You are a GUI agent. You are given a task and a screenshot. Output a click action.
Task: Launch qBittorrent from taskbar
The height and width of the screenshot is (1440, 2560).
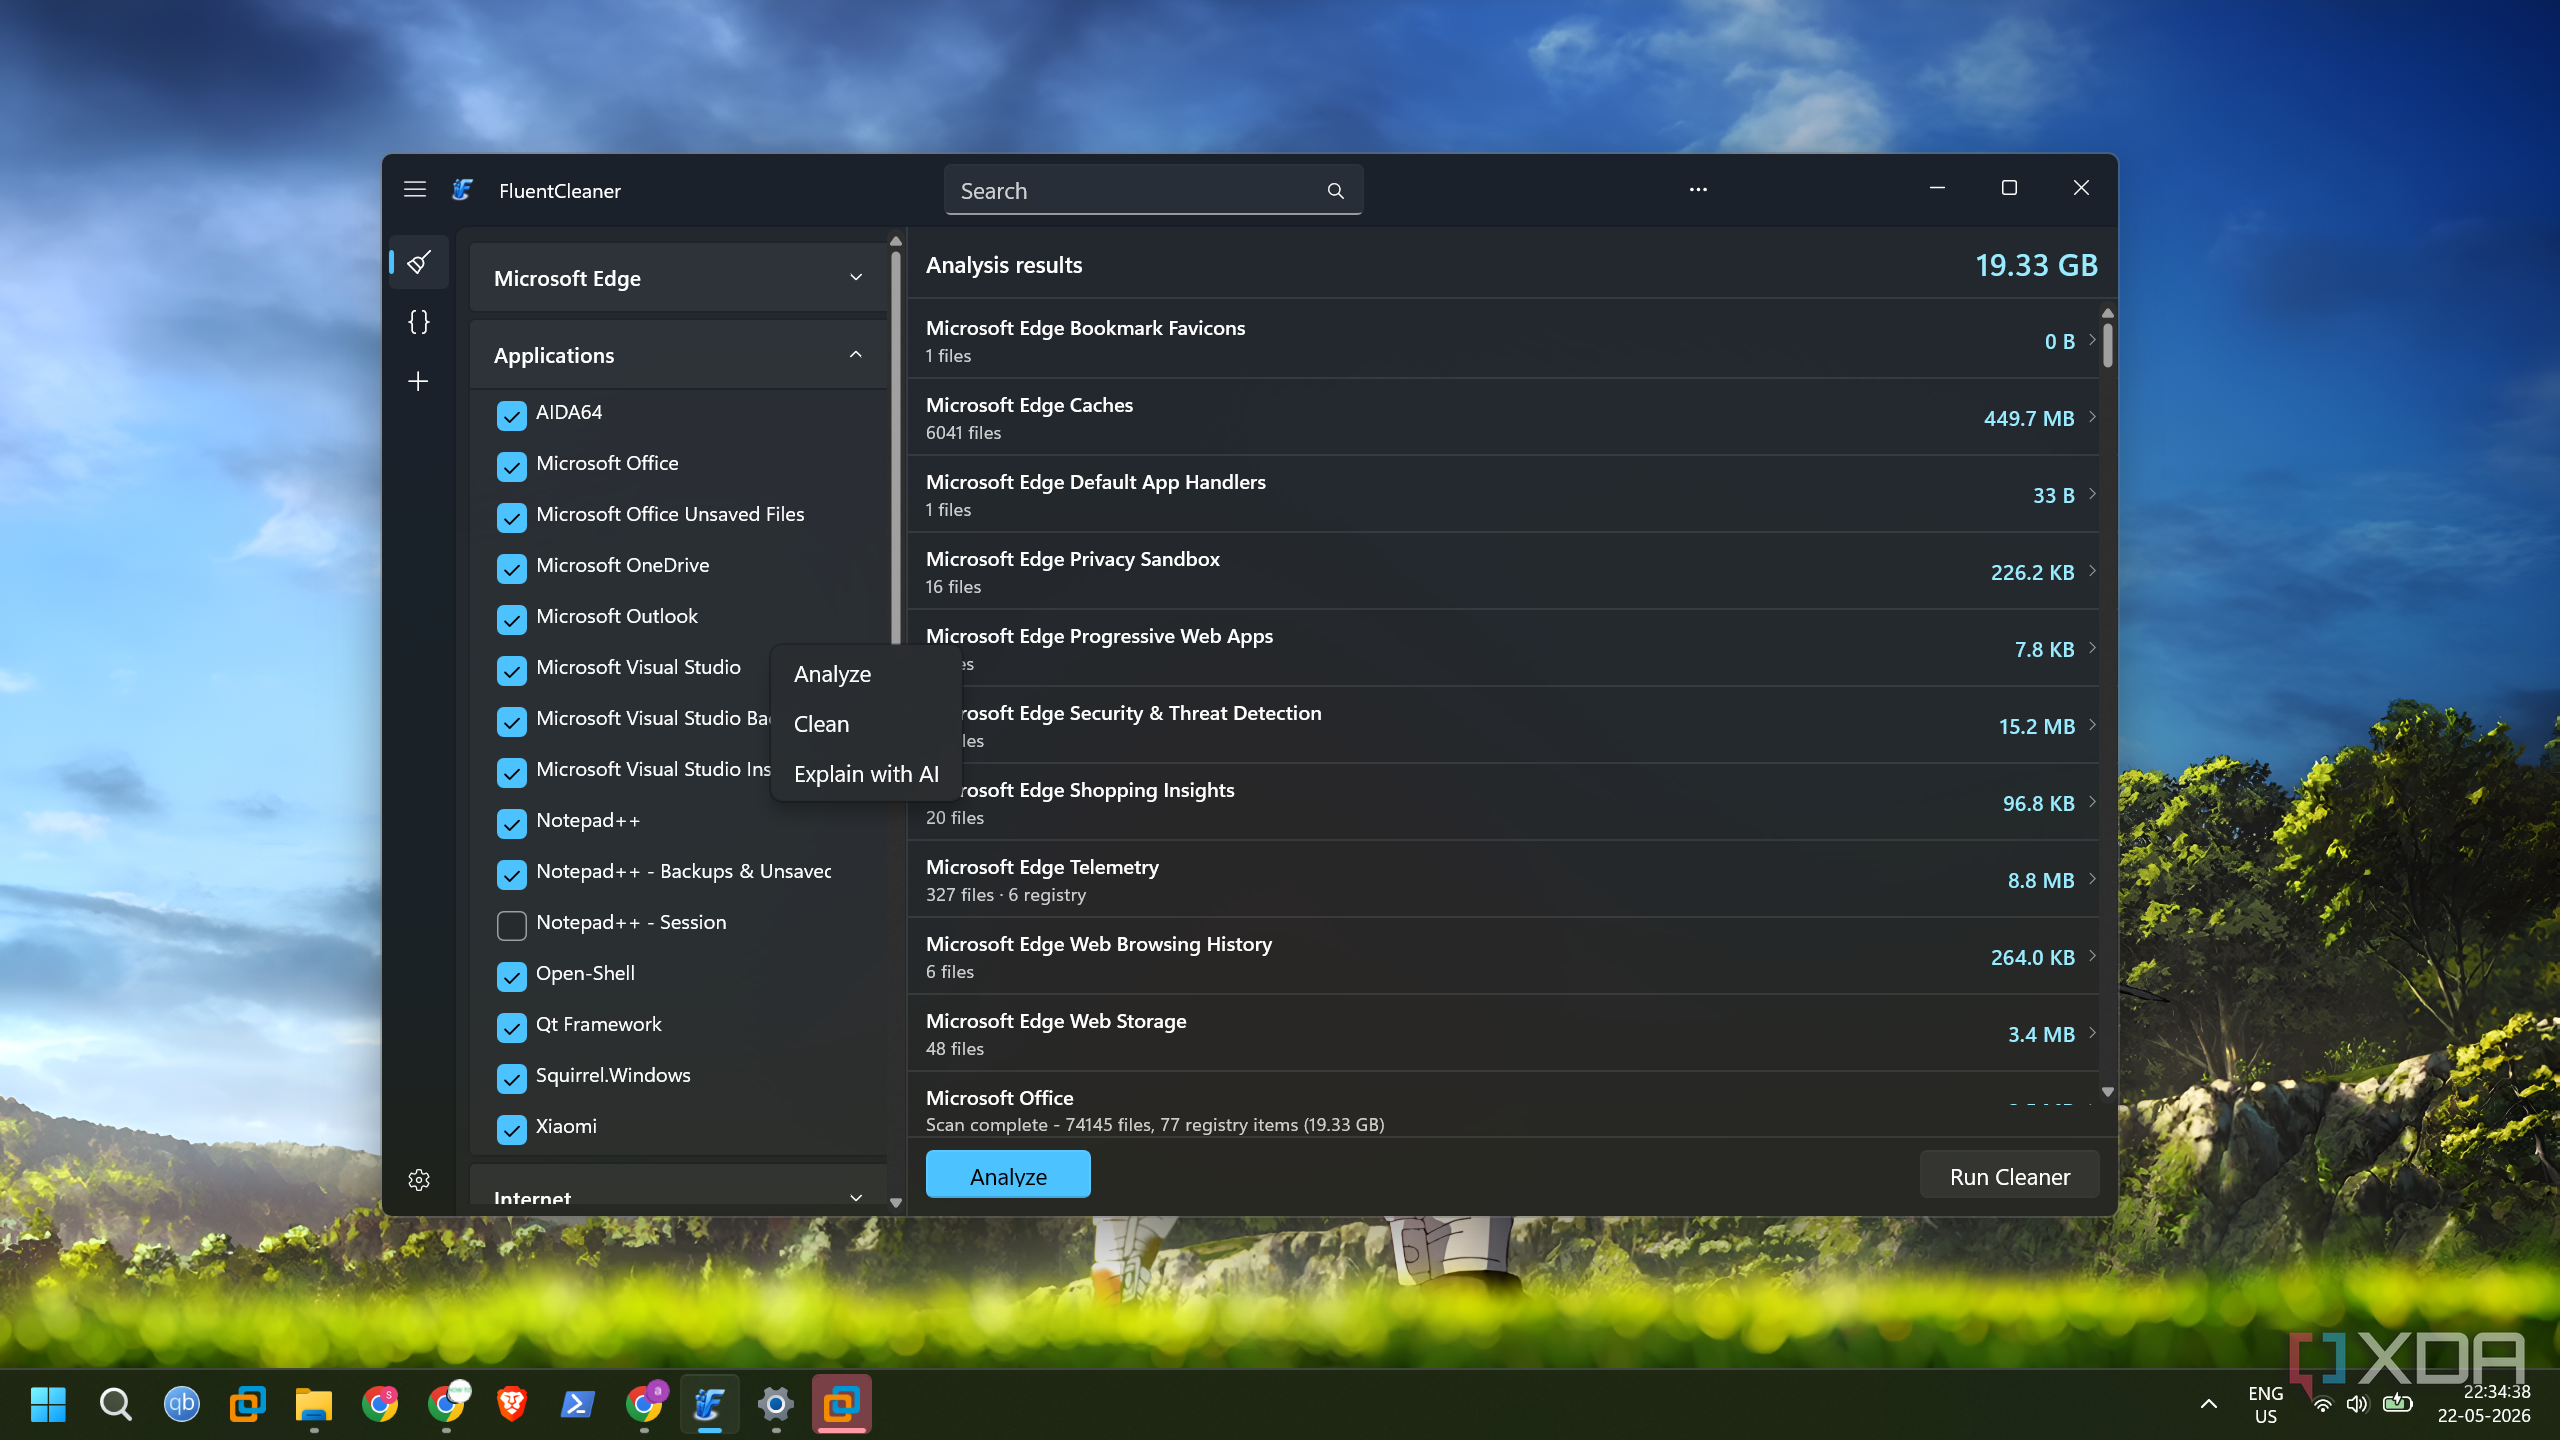181,1405
